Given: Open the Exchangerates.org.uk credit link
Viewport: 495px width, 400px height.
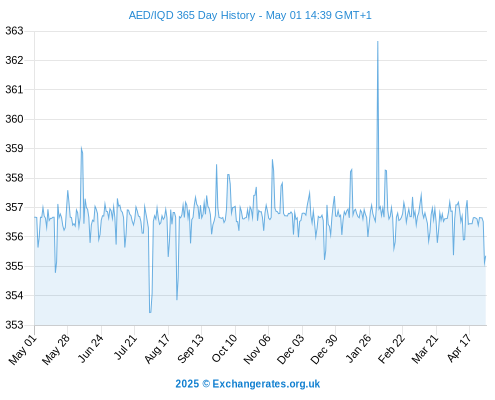Looking at the screenshot, I should 248,384.
